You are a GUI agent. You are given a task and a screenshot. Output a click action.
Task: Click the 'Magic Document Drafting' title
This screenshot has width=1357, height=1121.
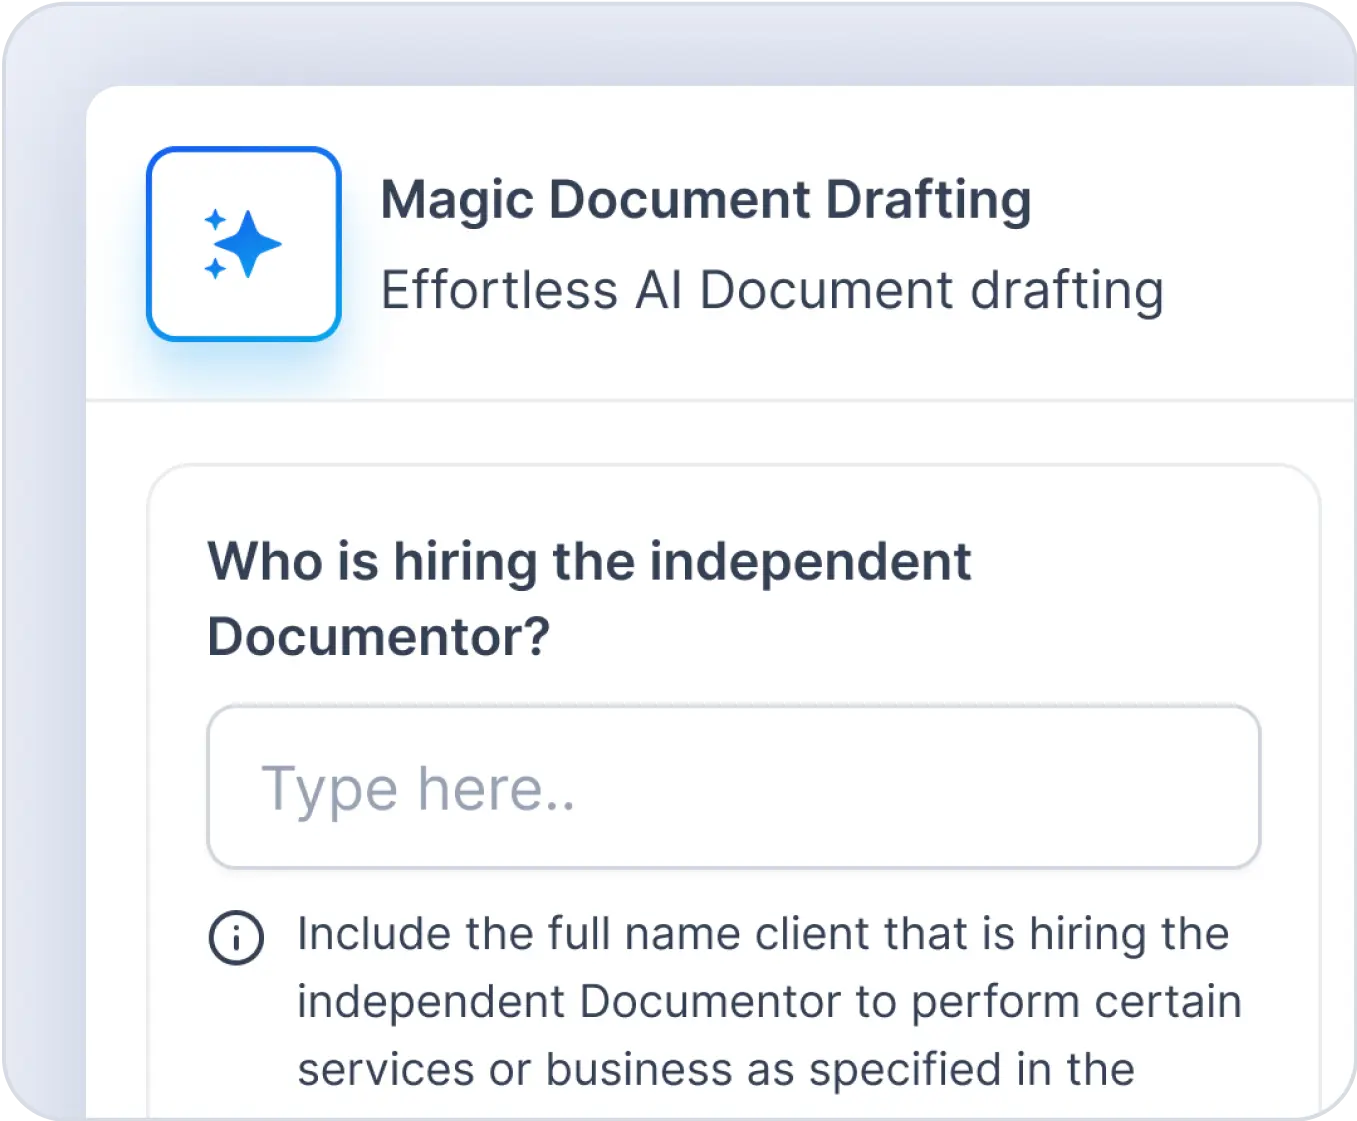coord(706,199)
